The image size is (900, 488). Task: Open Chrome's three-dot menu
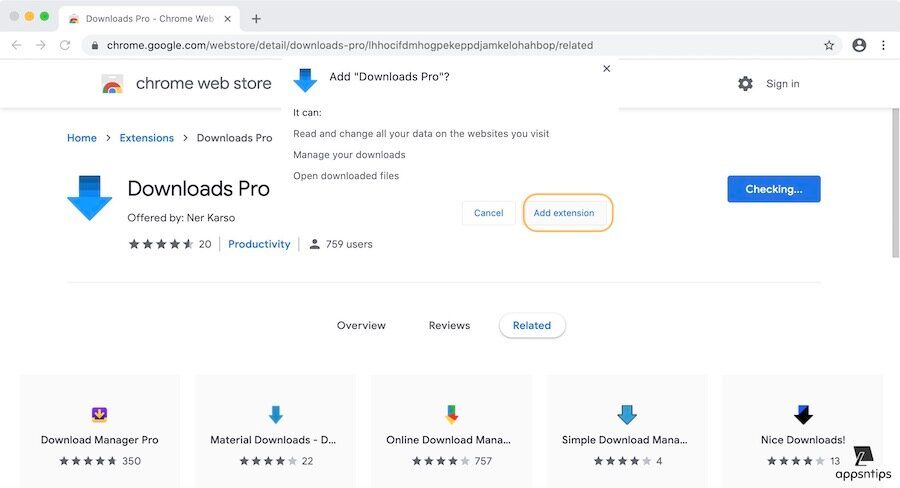click(x=883, y=45)
